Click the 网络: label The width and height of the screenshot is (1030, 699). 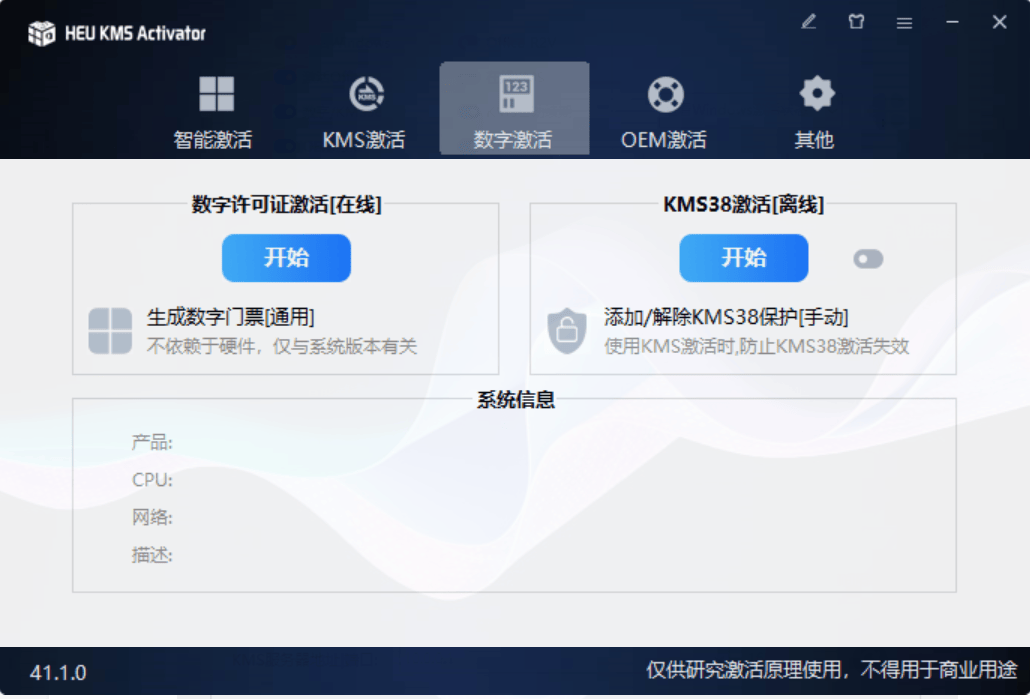(152, 517)
